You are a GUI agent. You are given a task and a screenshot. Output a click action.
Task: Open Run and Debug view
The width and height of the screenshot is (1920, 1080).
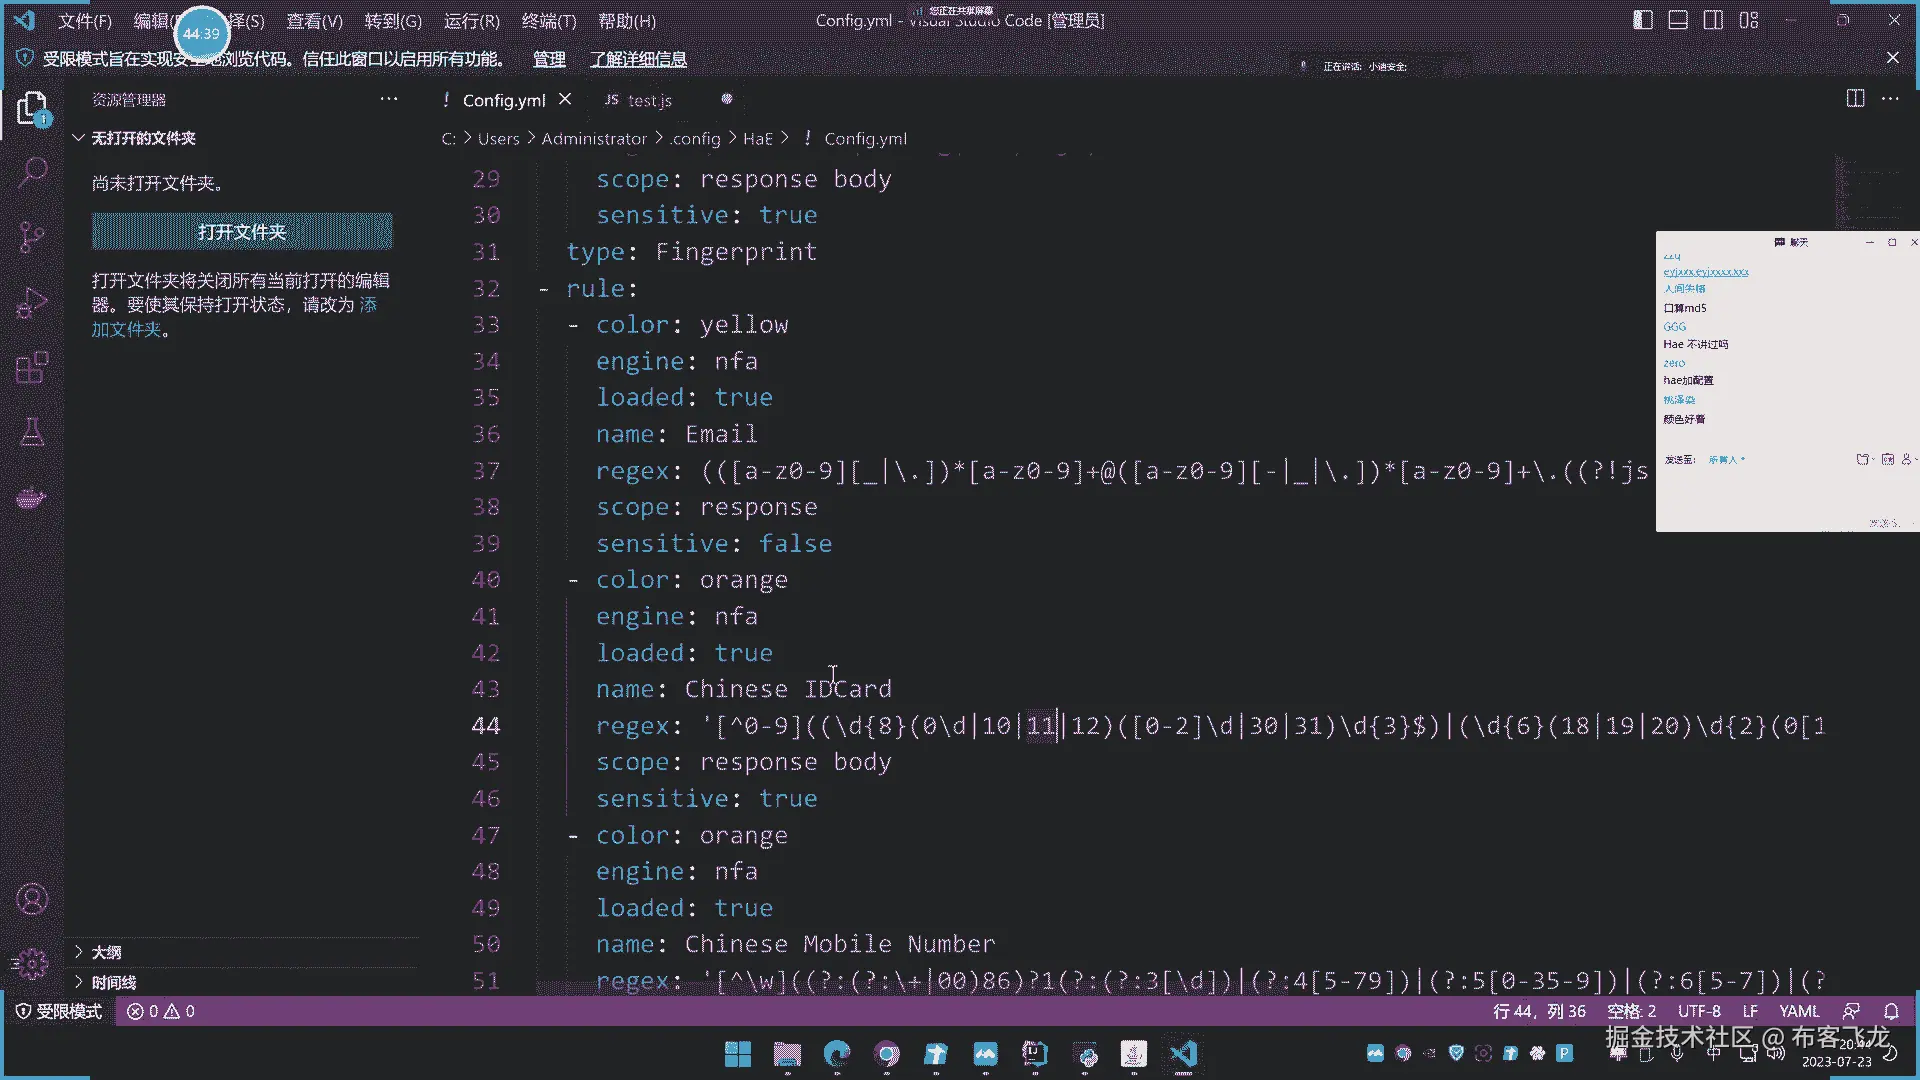32,302
